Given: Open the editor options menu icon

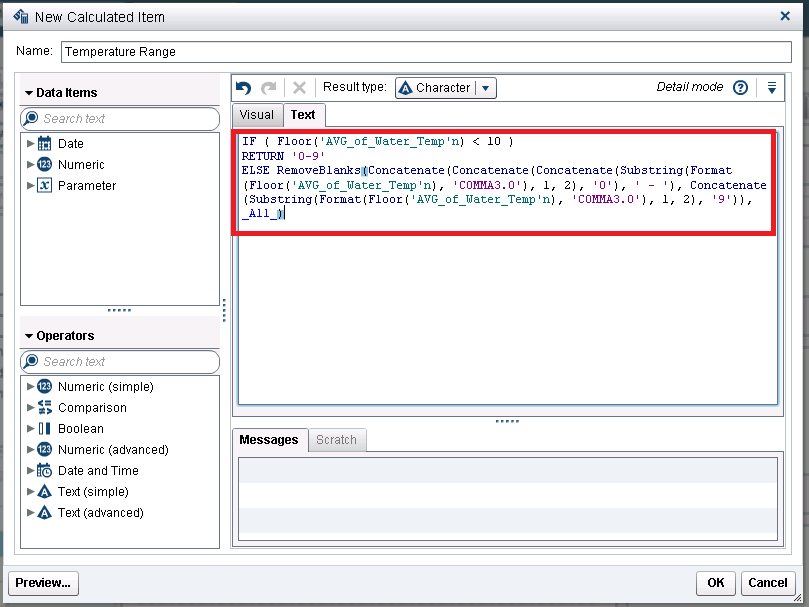Looking at the screenshot, I should click(x=772, y=88).
